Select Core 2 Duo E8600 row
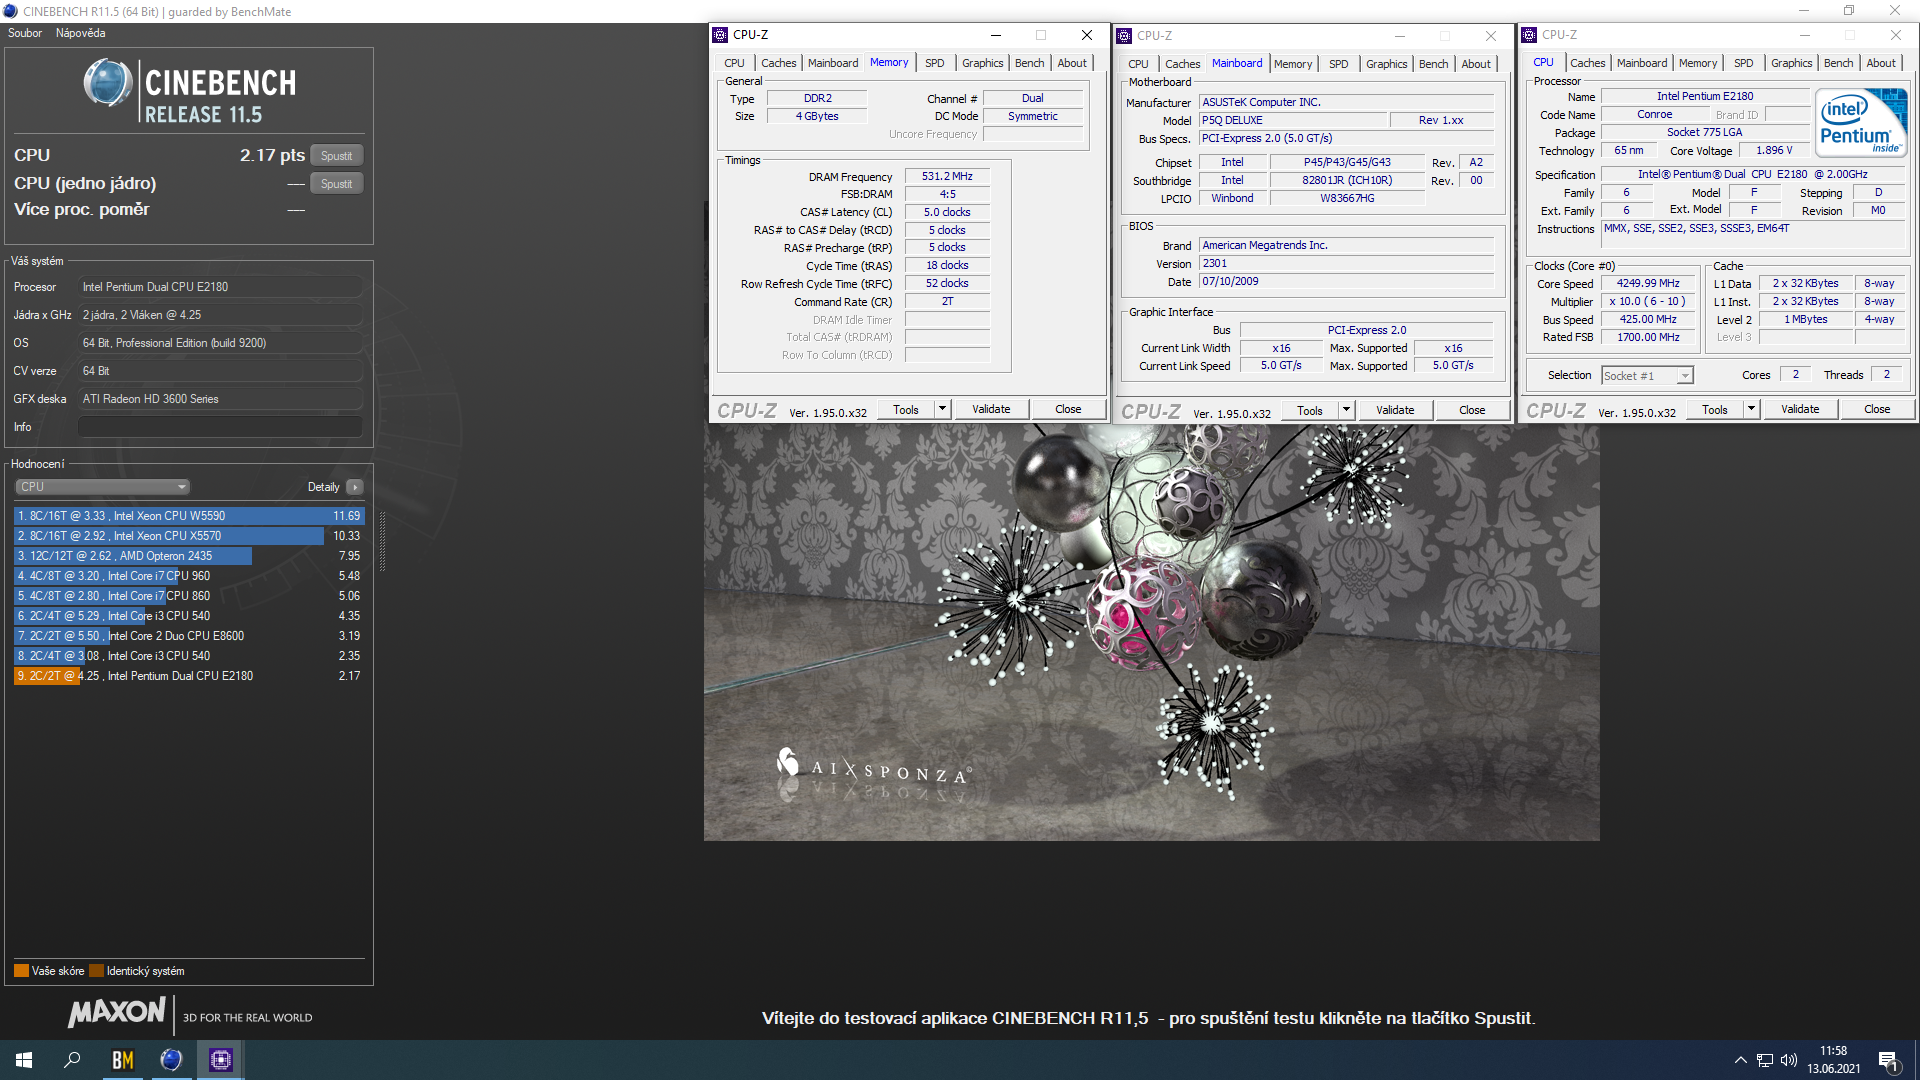The height and width of the screenshot is (1080, 1920). point(189,636)
